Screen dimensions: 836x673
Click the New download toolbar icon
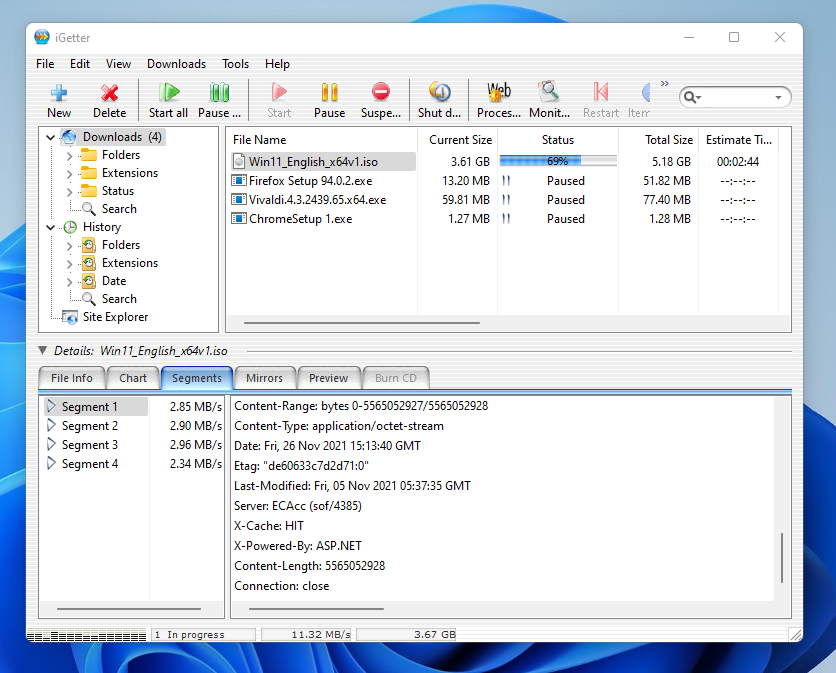point(59,93)
